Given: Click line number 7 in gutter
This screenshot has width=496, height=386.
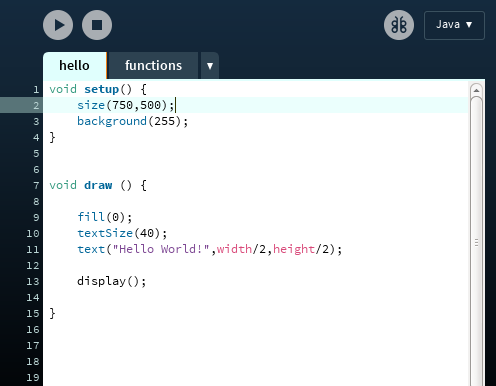Looking at the screenshot, I should [36, 185].
